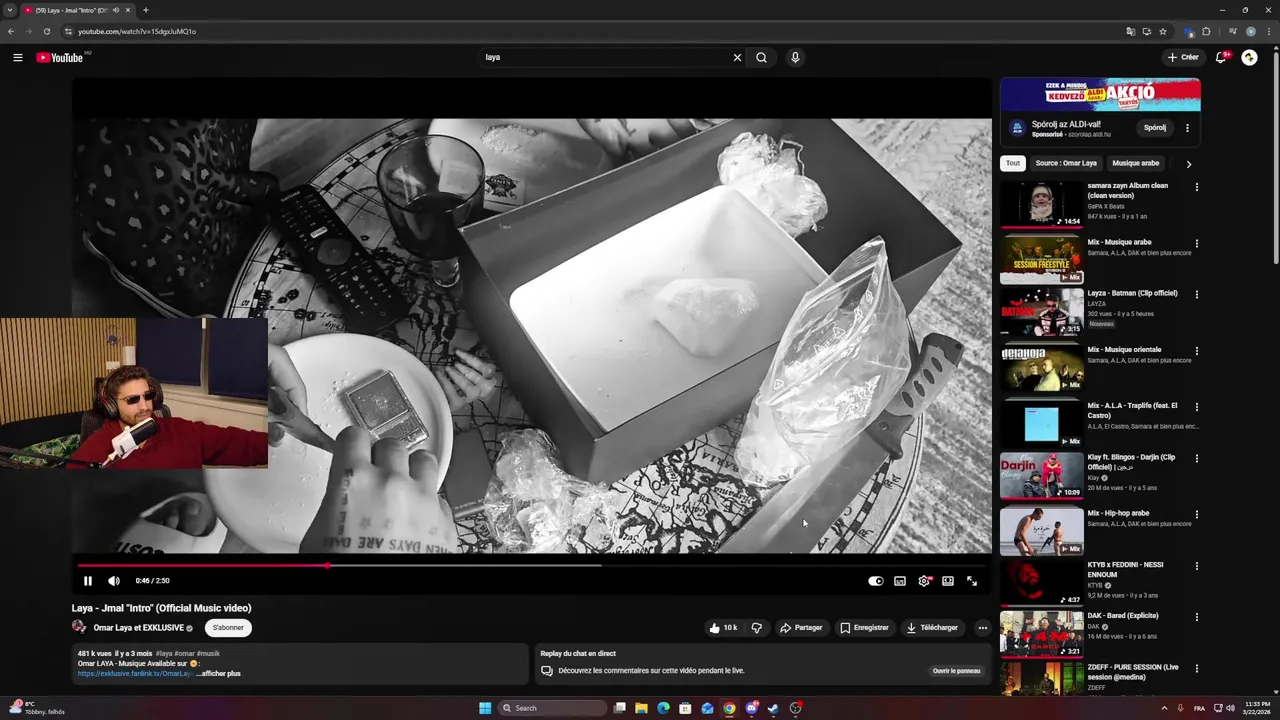Show more filter chips arrow

click(x=1188, y=164)
